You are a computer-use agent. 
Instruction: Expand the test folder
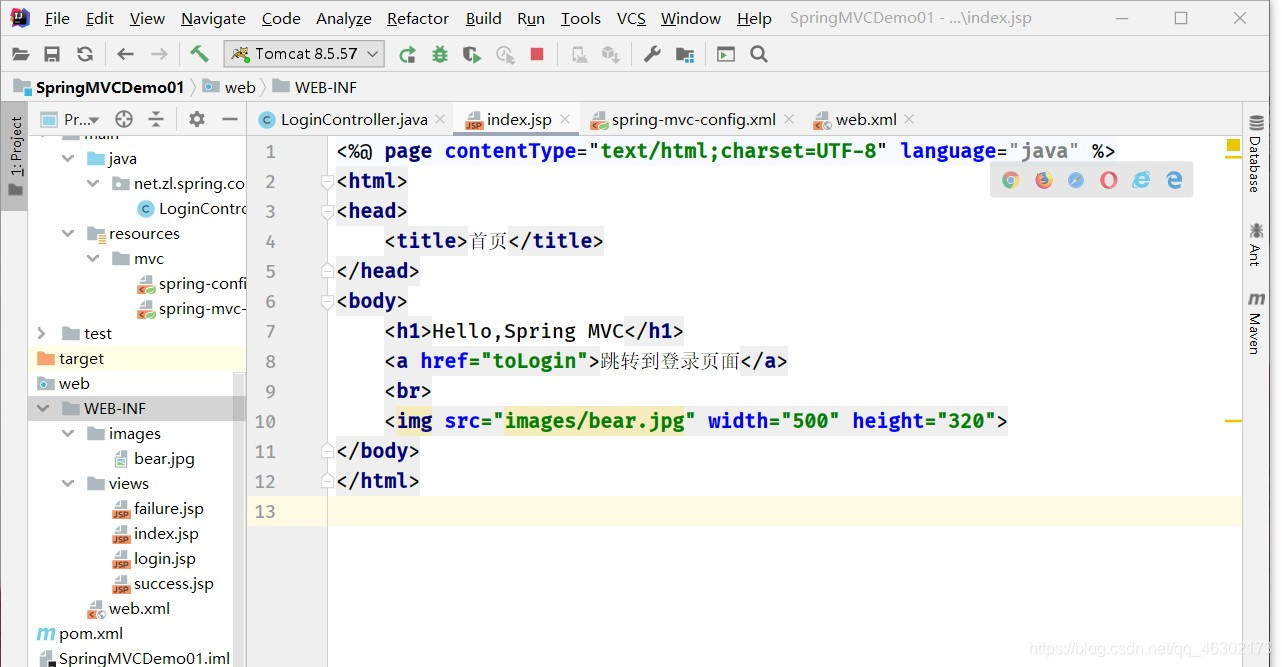[42, 333]
